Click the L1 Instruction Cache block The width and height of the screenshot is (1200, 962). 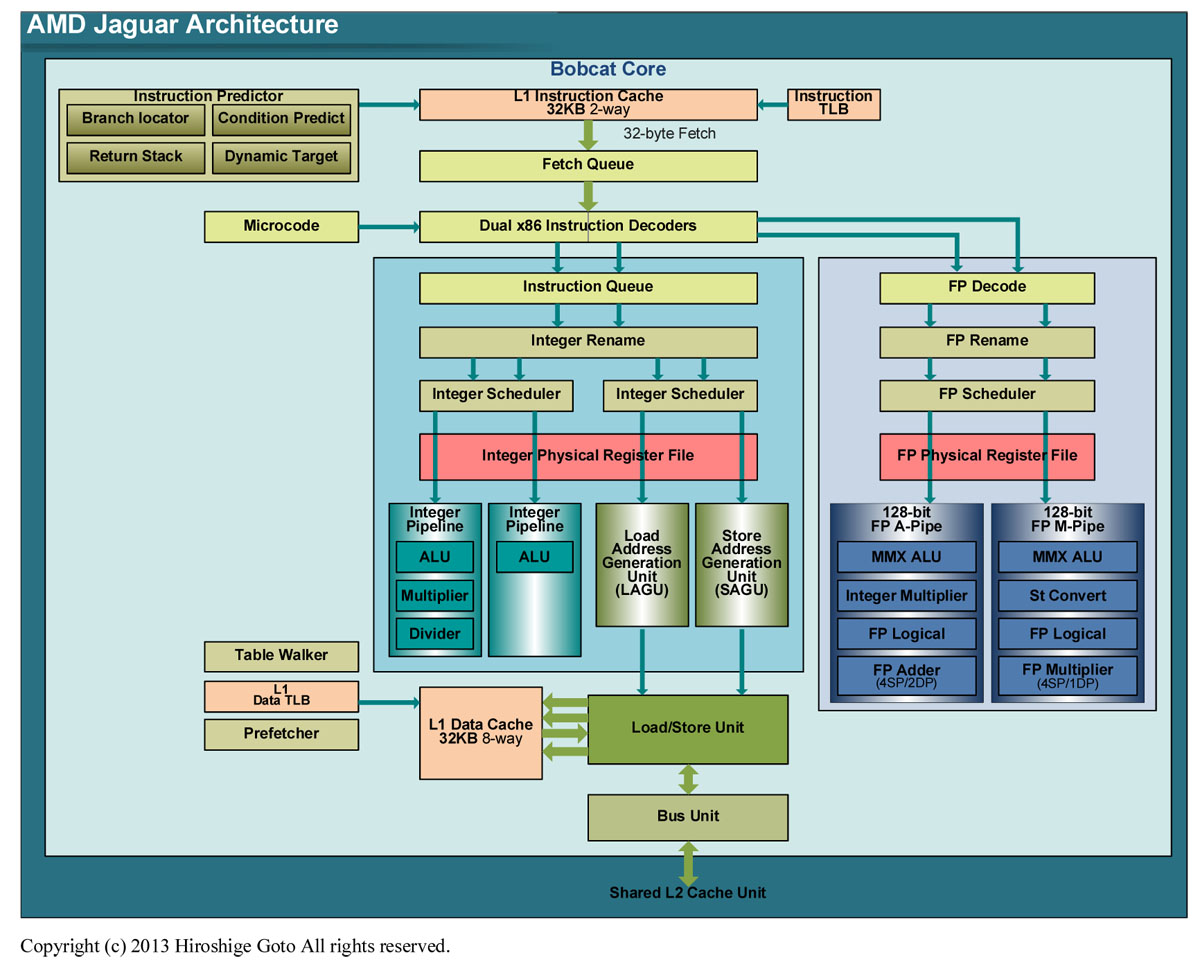pos(587,104)
